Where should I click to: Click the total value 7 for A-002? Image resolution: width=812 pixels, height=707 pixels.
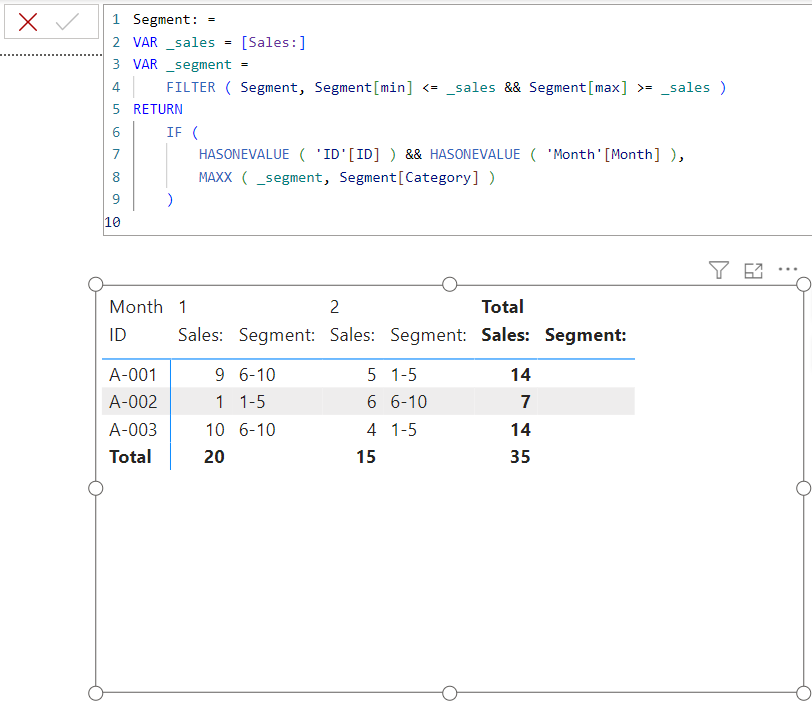click(x=526, y=402)
